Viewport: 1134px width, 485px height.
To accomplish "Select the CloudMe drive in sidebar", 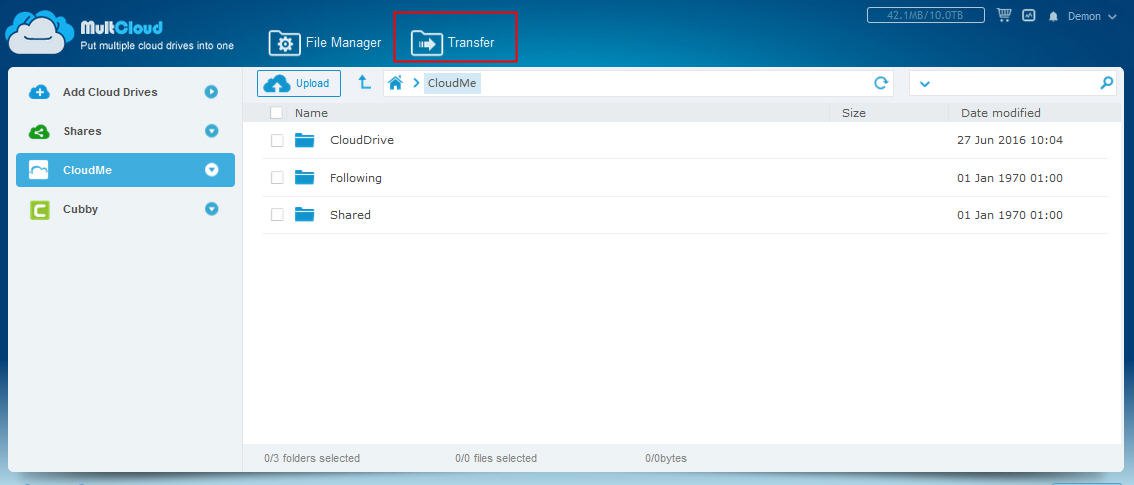I will [x=125, y=170].
